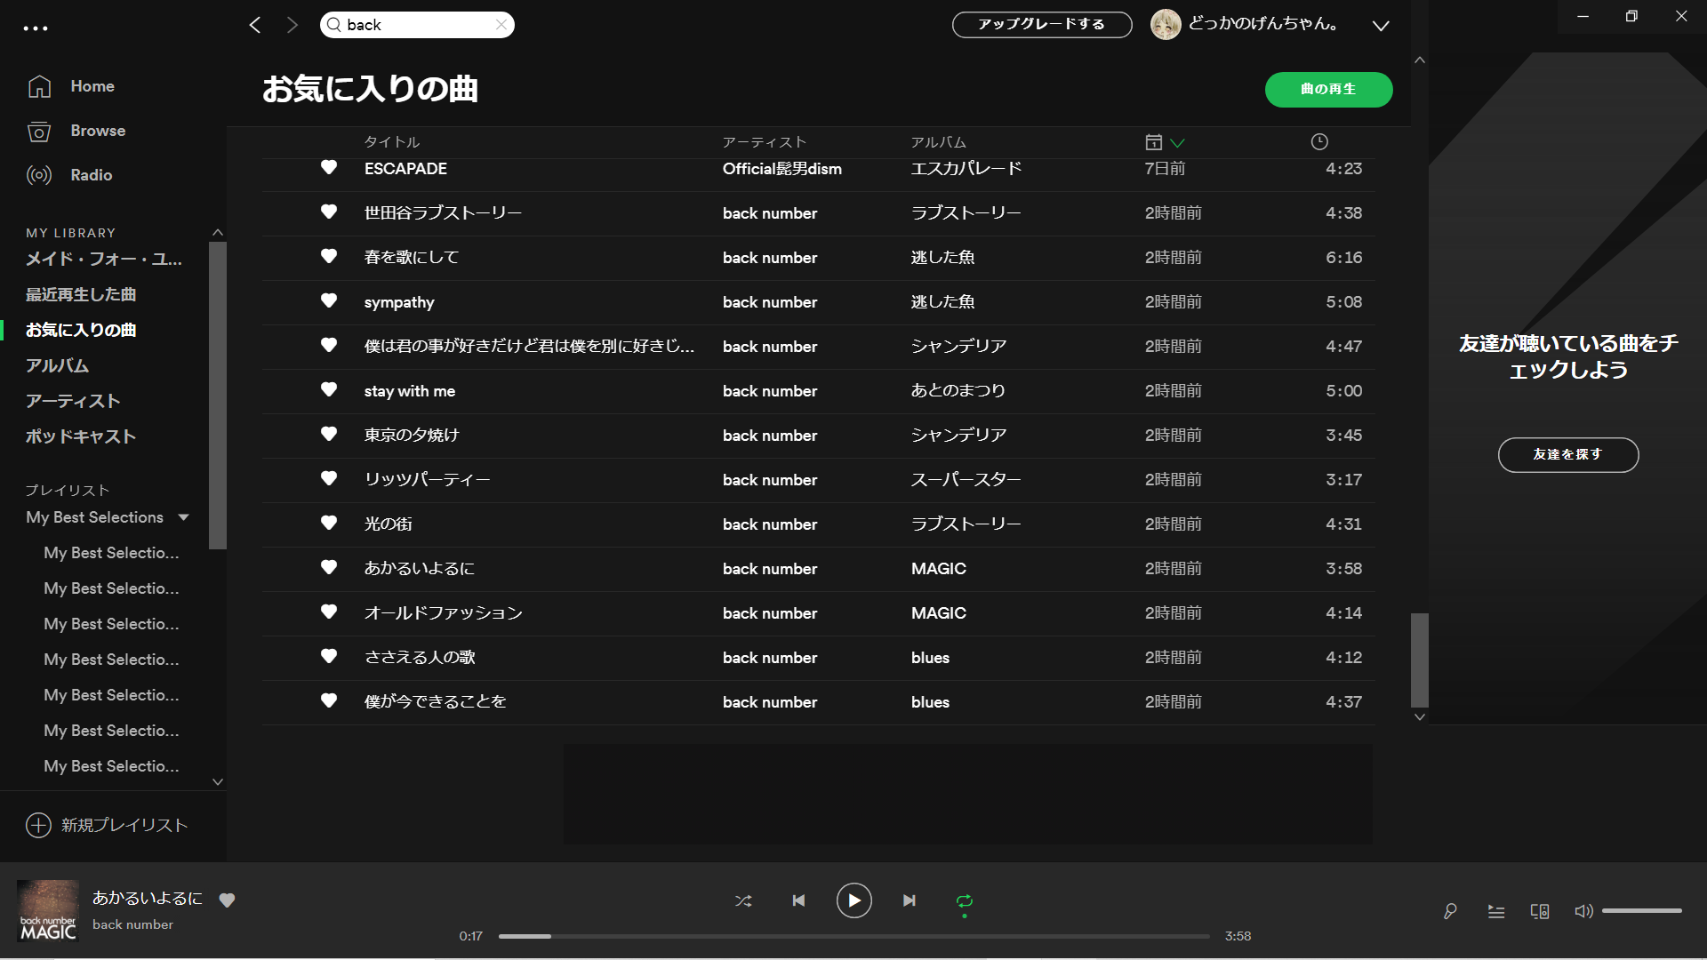The image size is (1707, 960).
Task: Open Browse in the sidebar
Action: pos(98,131)
